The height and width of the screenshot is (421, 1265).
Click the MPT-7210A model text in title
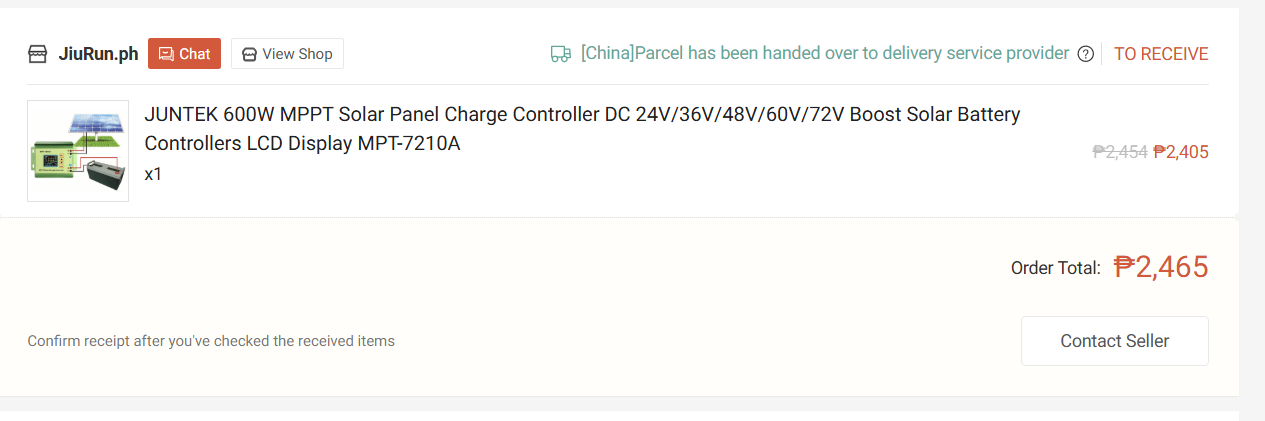pyautogui.click(x=409, y=143)
